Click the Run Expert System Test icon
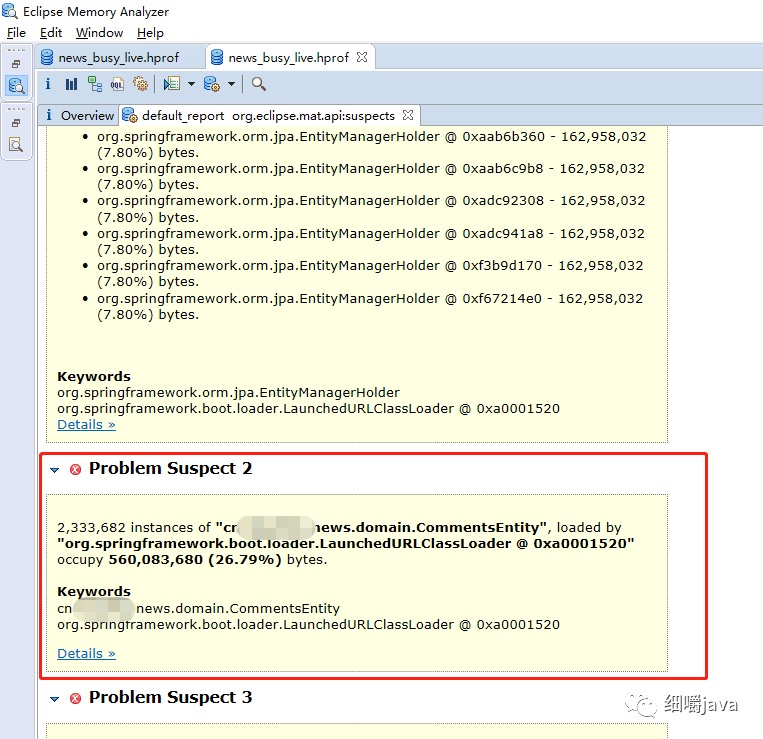763x739 pixels. pos(172,84)
